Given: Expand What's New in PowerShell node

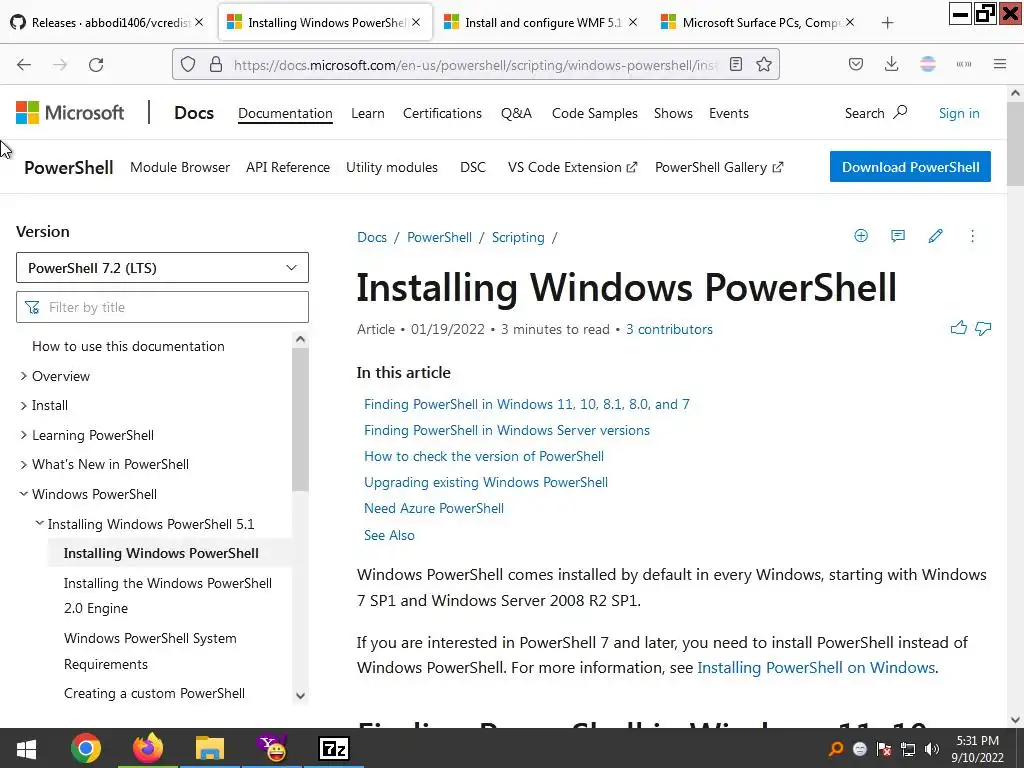Looking at the screenshot, I should click(24, 464).
